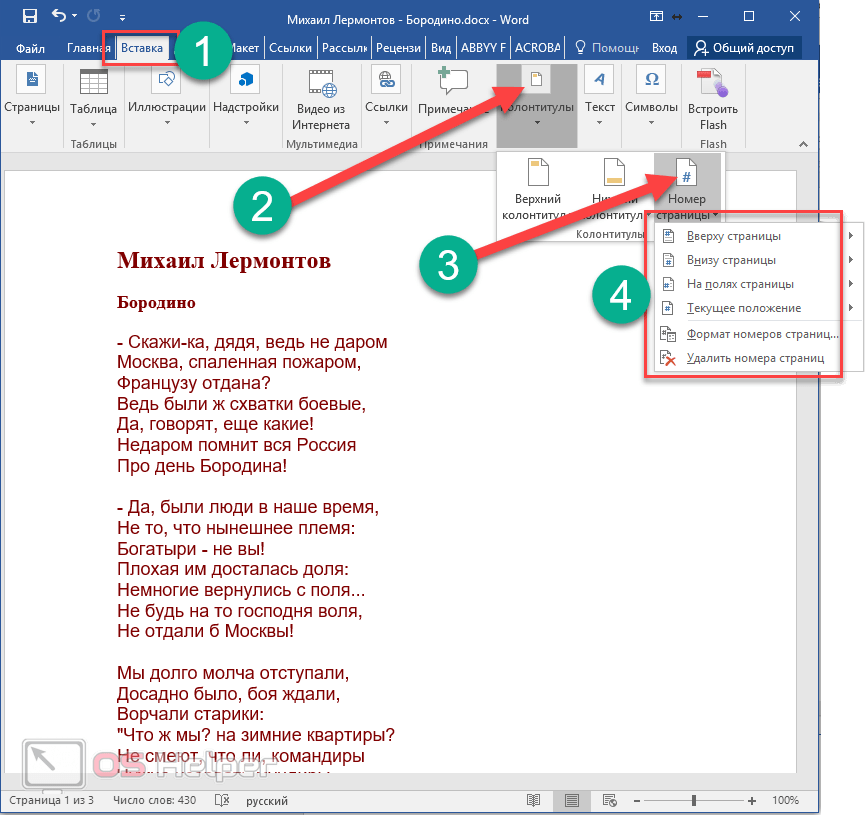Image resolution: width=865 pixels, height=815 pixels.
Task: Click the Удалить номера red X icon
Action: click(668, 359)
